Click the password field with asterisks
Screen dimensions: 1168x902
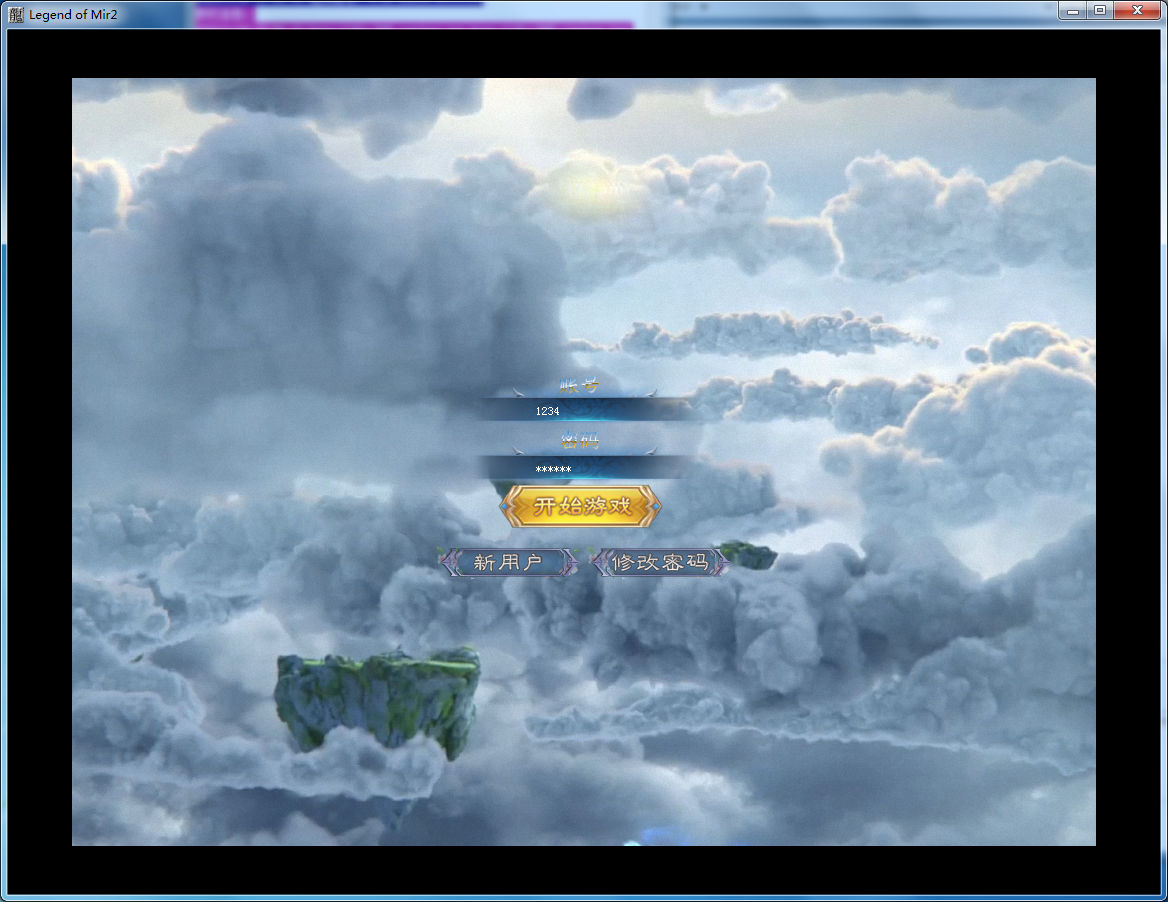tap(581, 469)
